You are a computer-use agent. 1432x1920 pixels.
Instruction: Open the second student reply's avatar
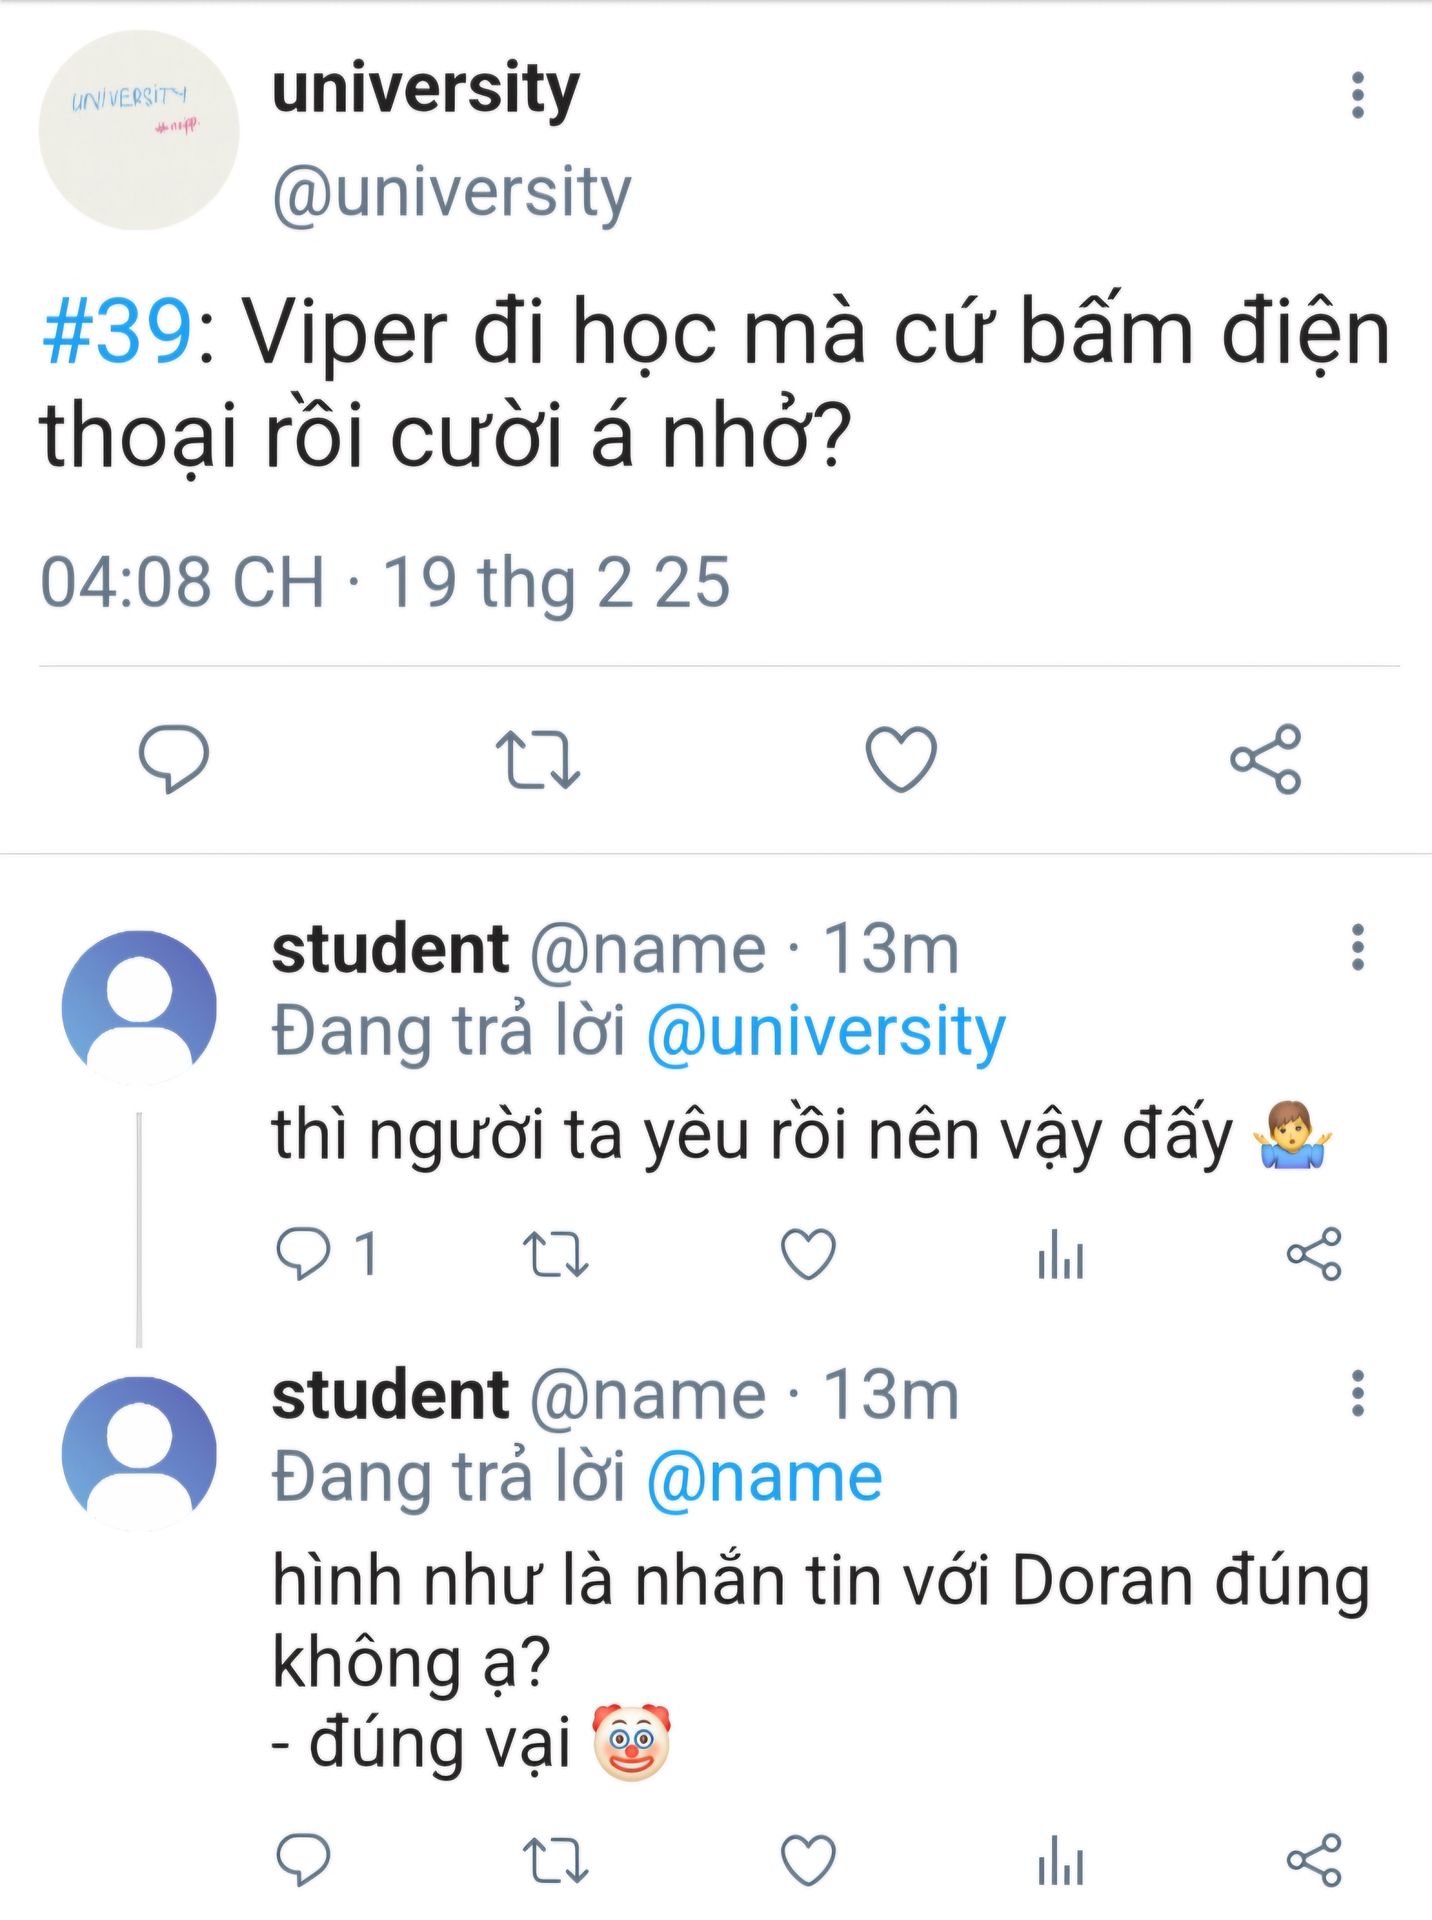[x=139, y=1452]
